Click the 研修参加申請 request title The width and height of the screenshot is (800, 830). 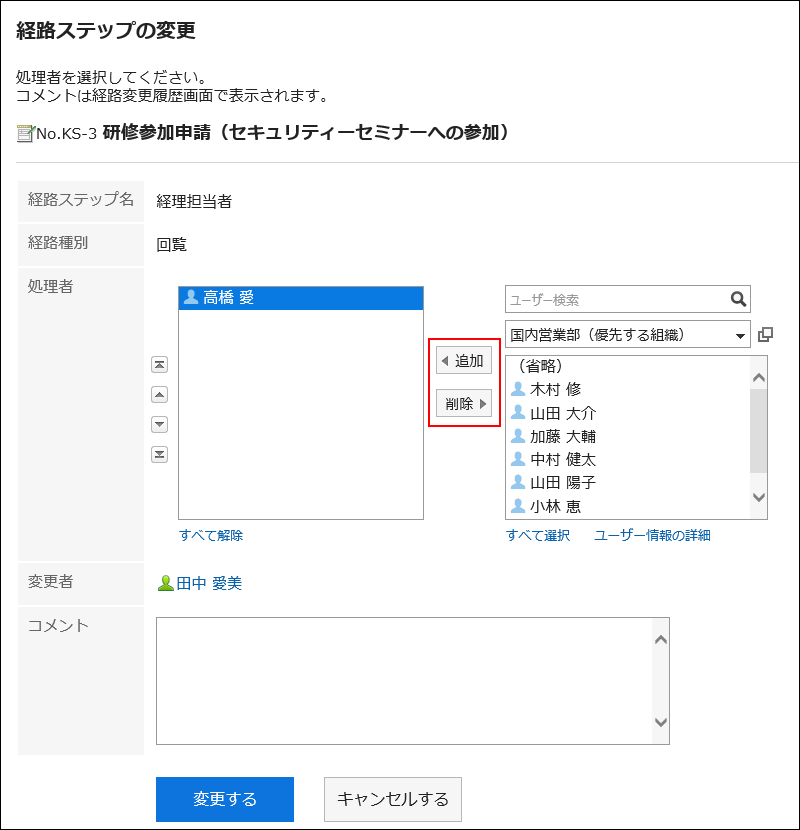click(x=305, y=132)
